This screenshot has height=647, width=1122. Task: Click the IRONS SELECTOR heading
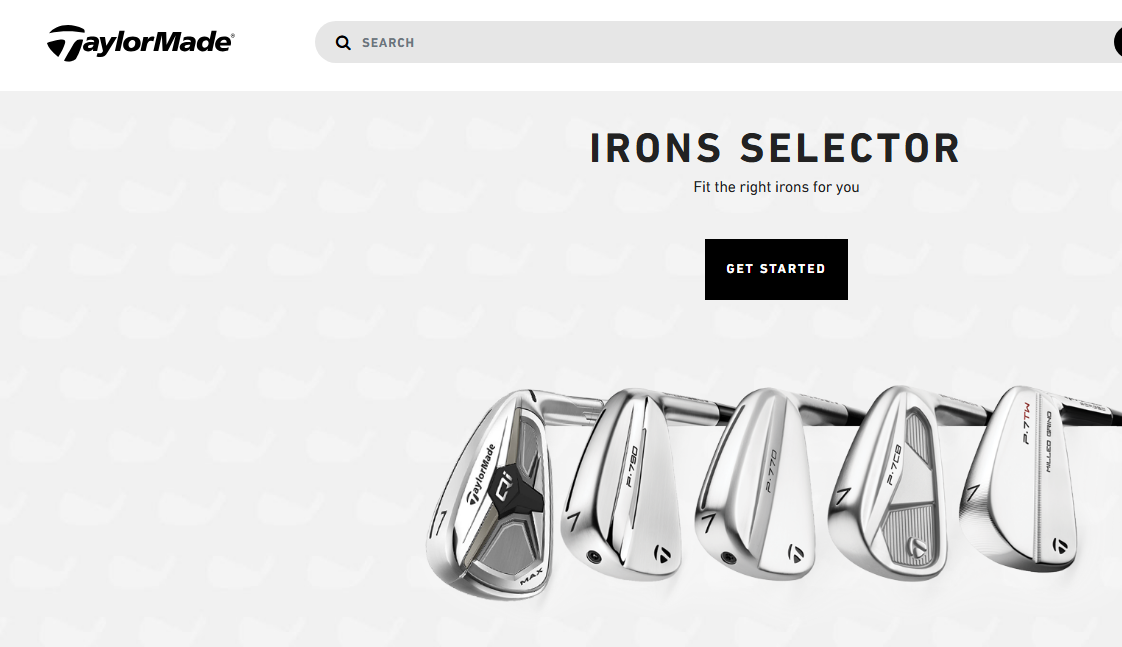point(776,148)
